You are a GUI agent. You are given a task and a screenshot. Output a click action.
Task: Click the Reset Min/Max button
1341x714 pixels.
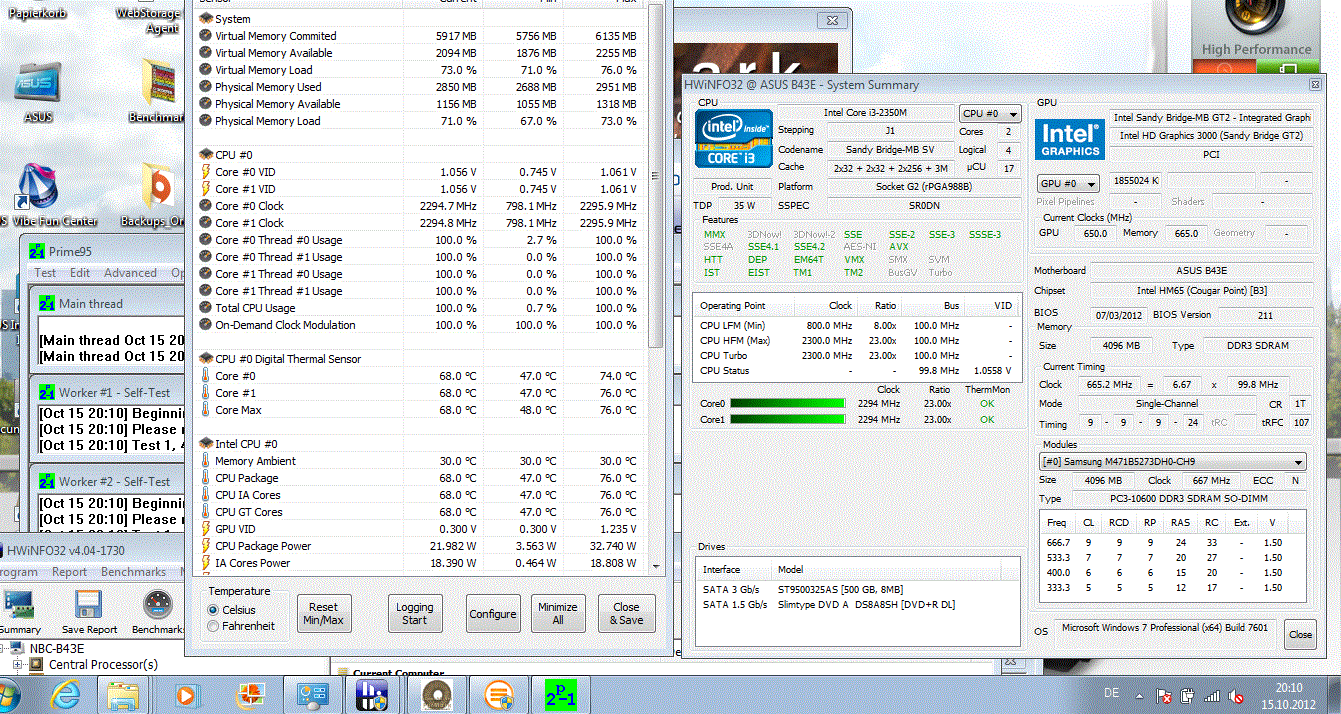[x=323, y=613]
